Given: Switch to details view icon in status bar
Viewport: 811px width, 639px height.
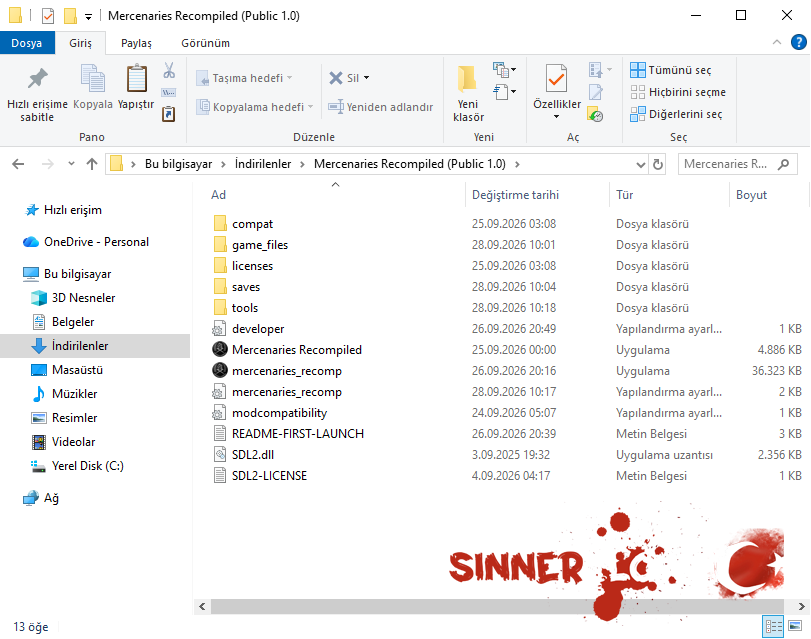Looking at the screenshot, I should (773, 627).
